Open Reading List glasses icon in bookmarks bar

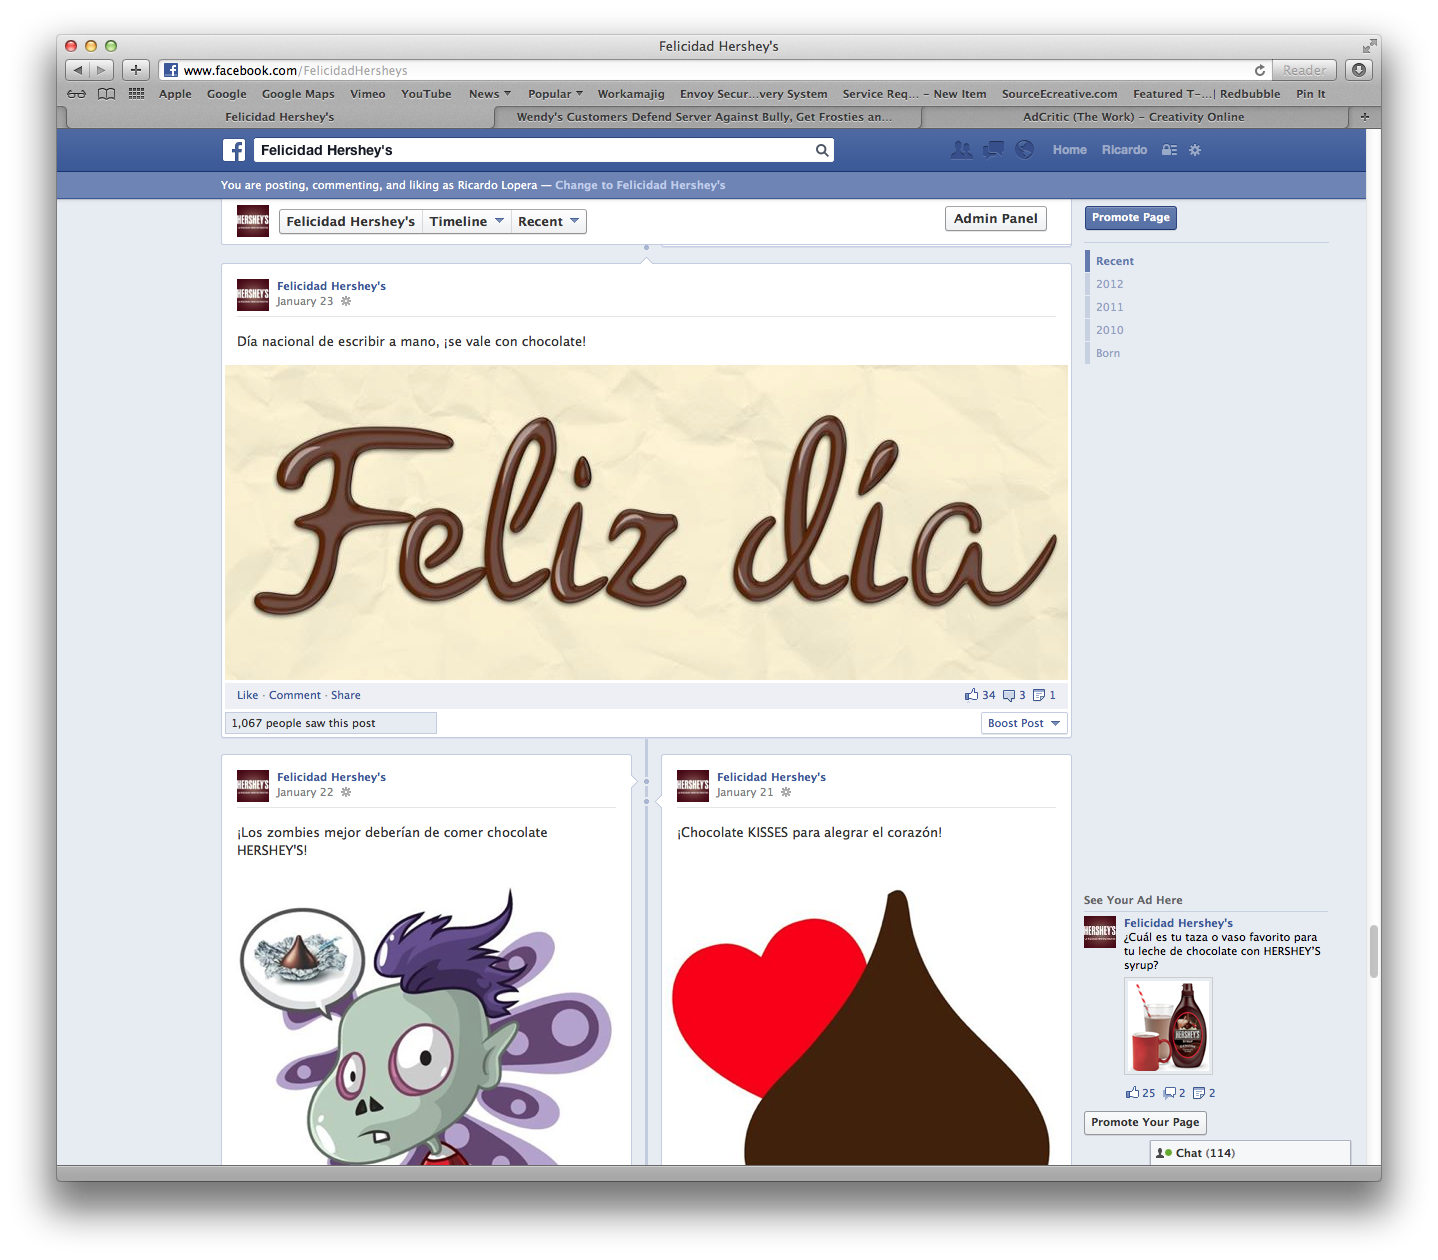tap(77, 94)
